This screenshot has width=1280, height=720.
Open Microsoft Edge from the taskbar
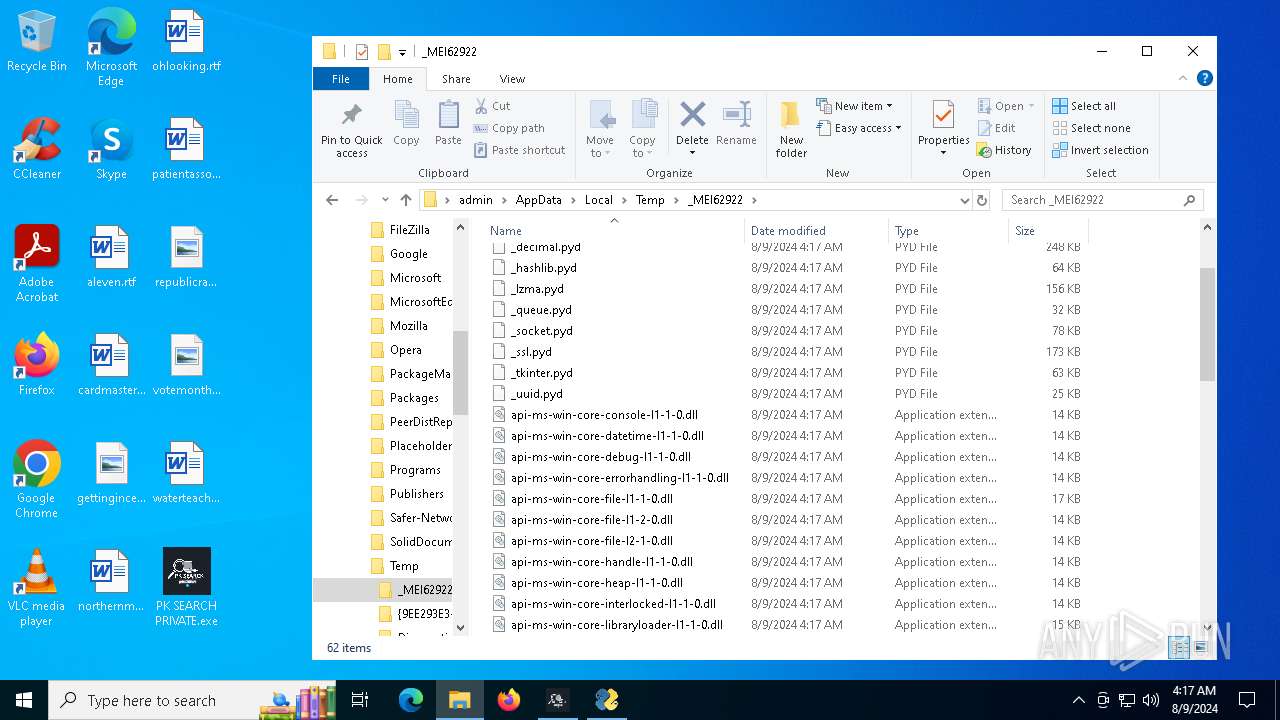point(411,700)
